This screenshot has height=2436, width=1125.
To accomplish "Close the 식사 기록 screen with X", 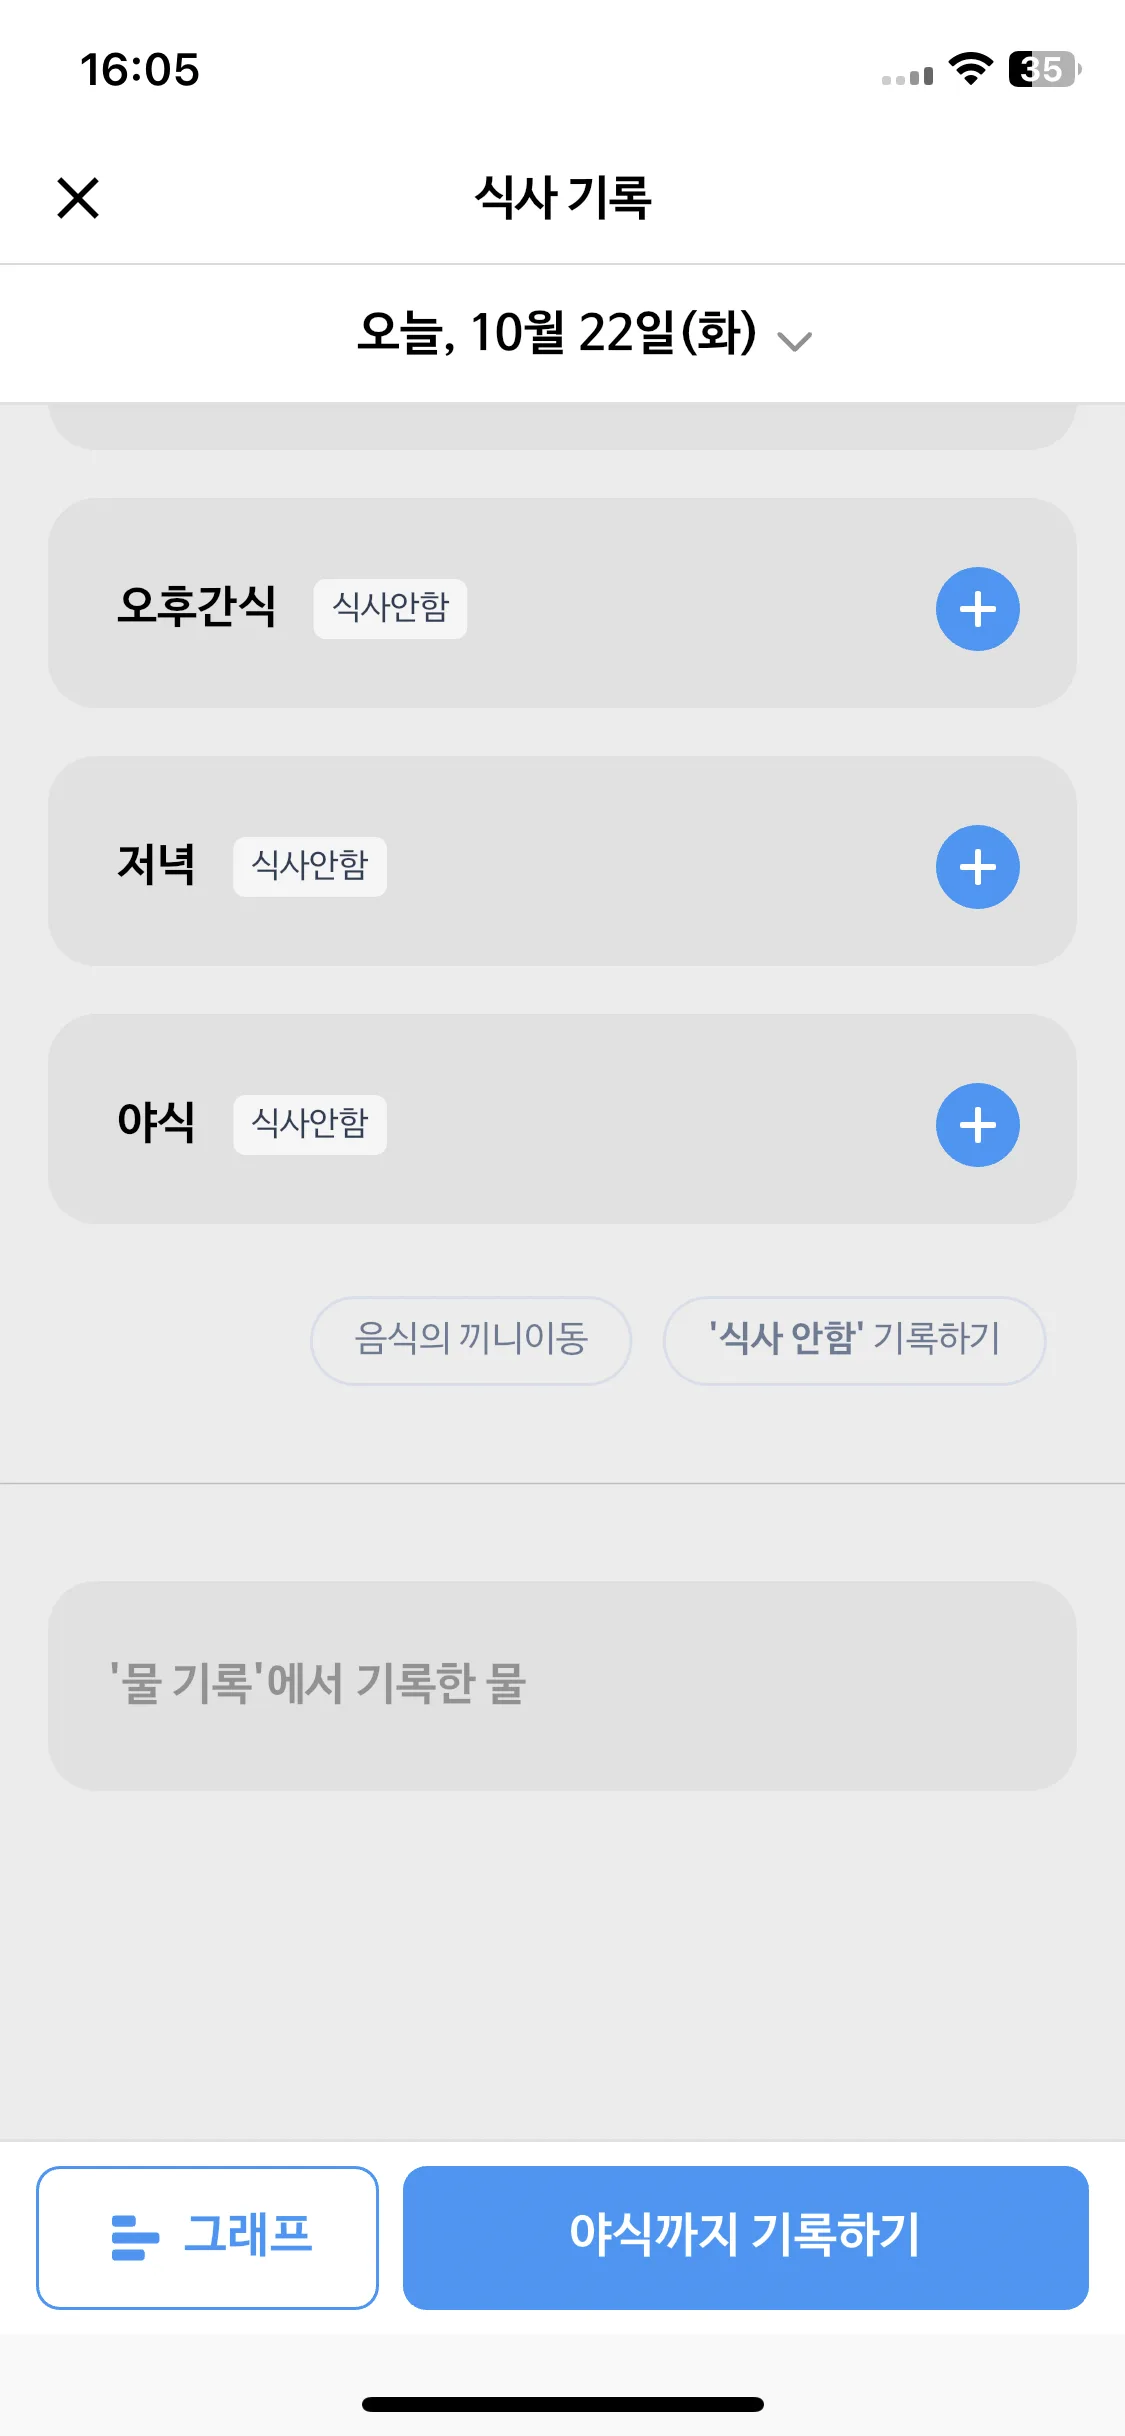I will pyautogui.click(x=78, y=197).
